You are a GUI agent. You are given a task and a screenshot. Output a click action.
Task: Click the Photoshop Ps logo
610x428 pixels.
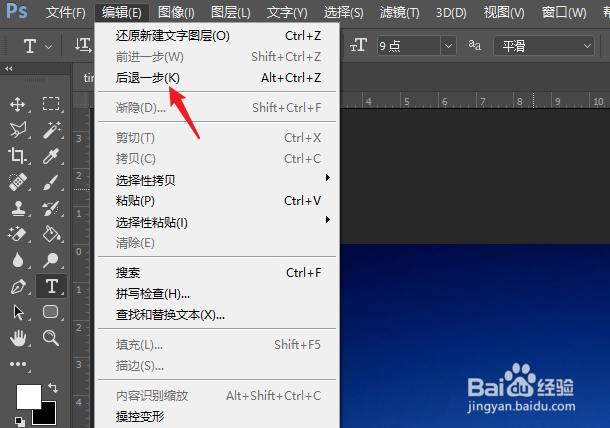coord(17,11)
